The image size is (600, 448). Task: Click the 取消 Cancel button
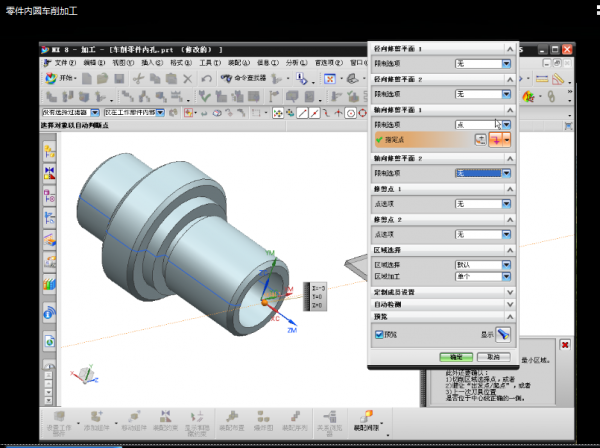[494, 357]
